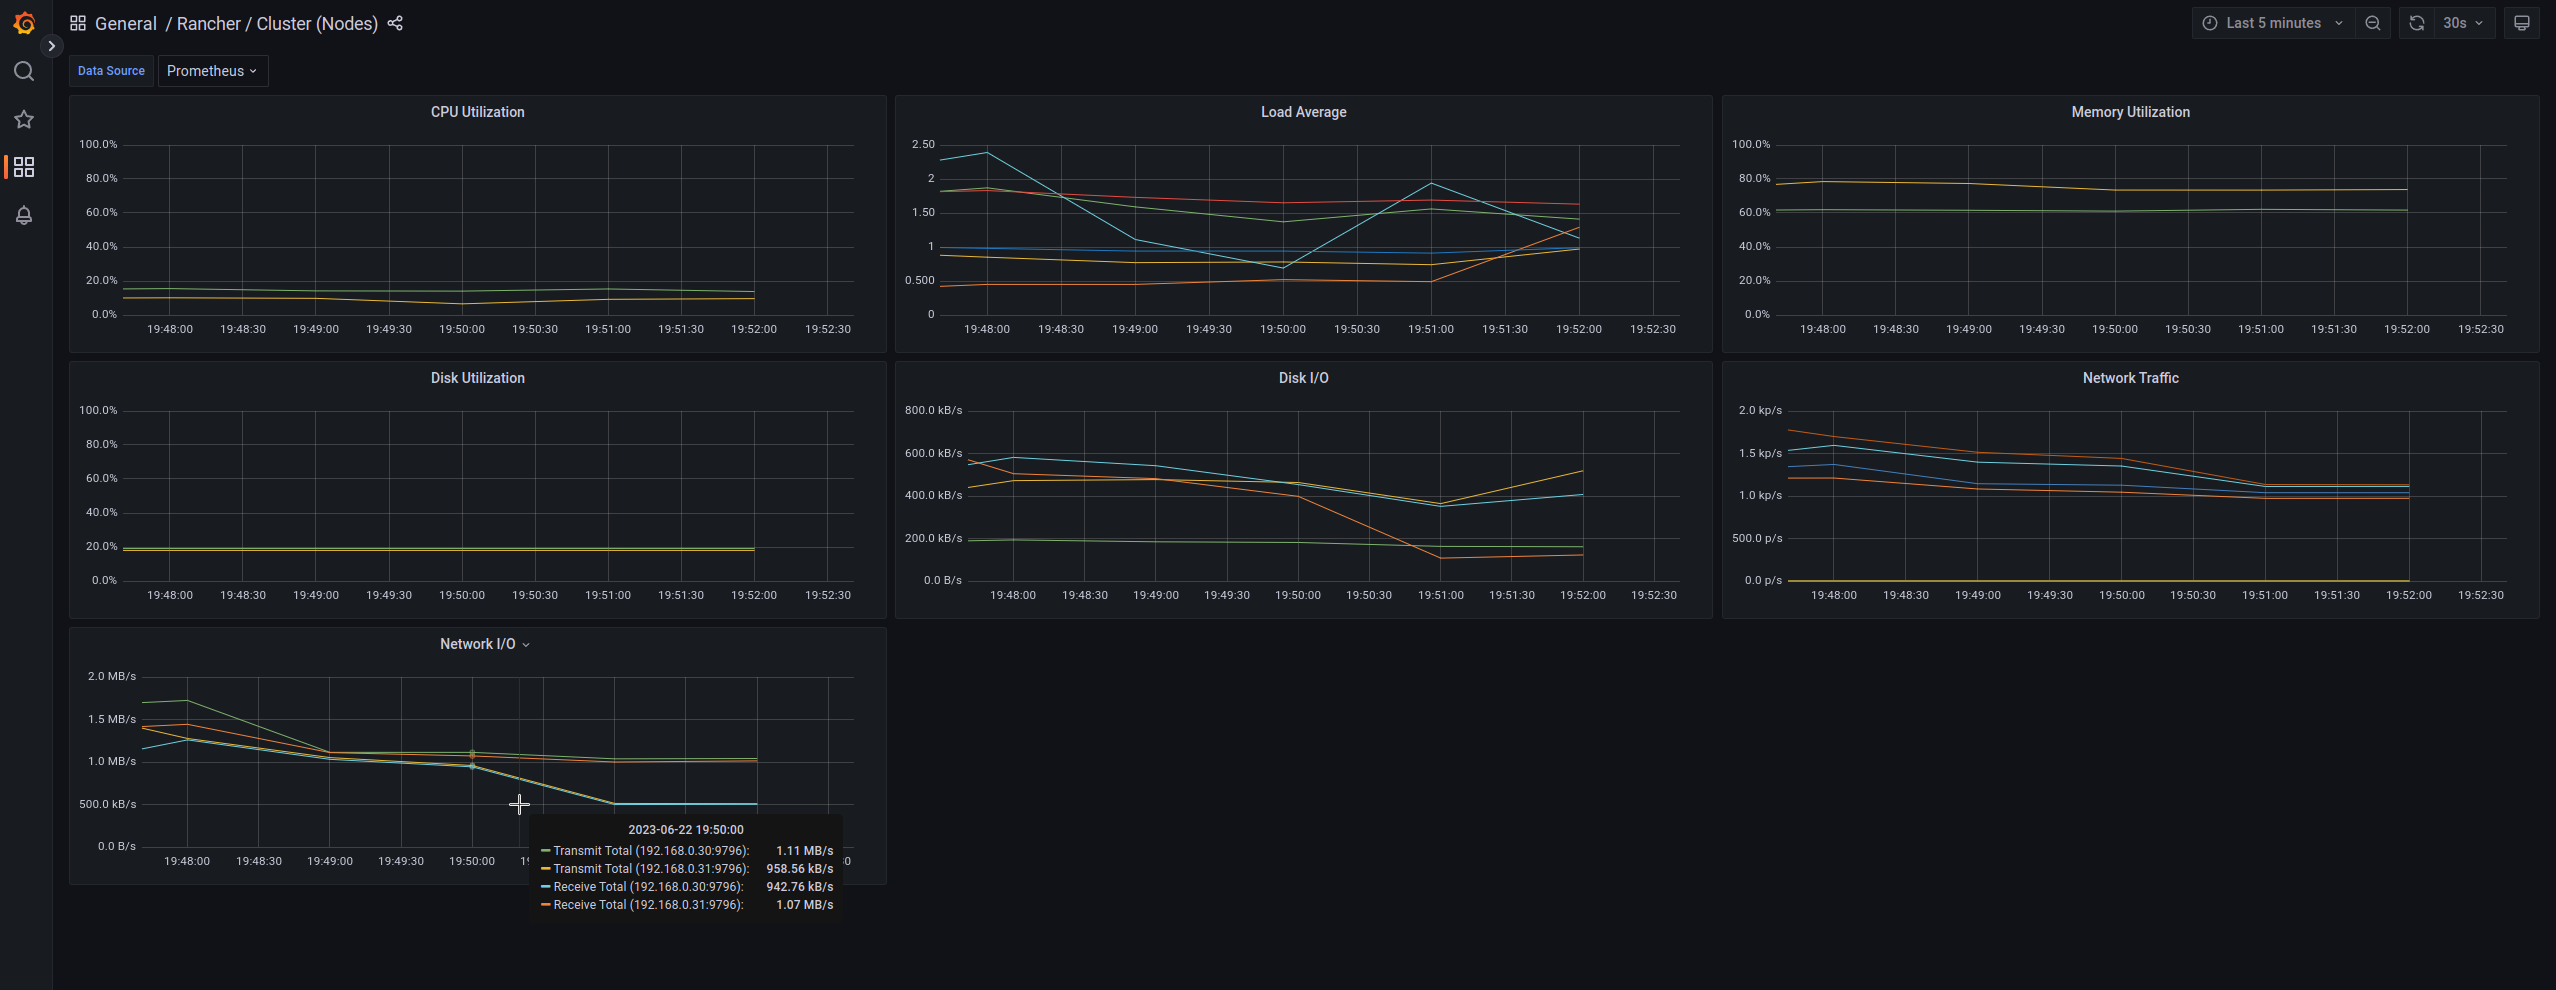Open the Network I/O panel menu chevron
Image resolution: width=2556 pixels, height=990 pixels.
(x=527, y=644)
